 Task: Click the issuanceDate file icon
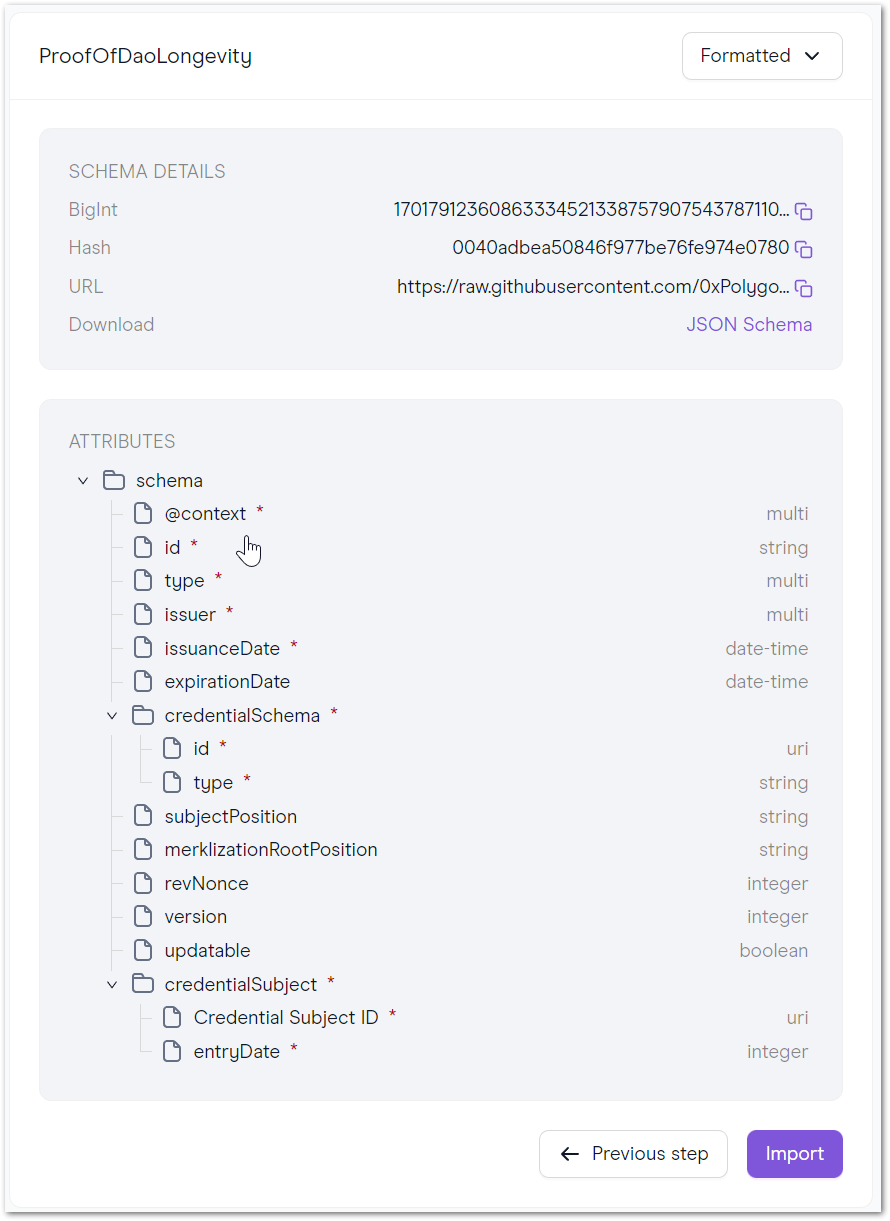[143, 648]
